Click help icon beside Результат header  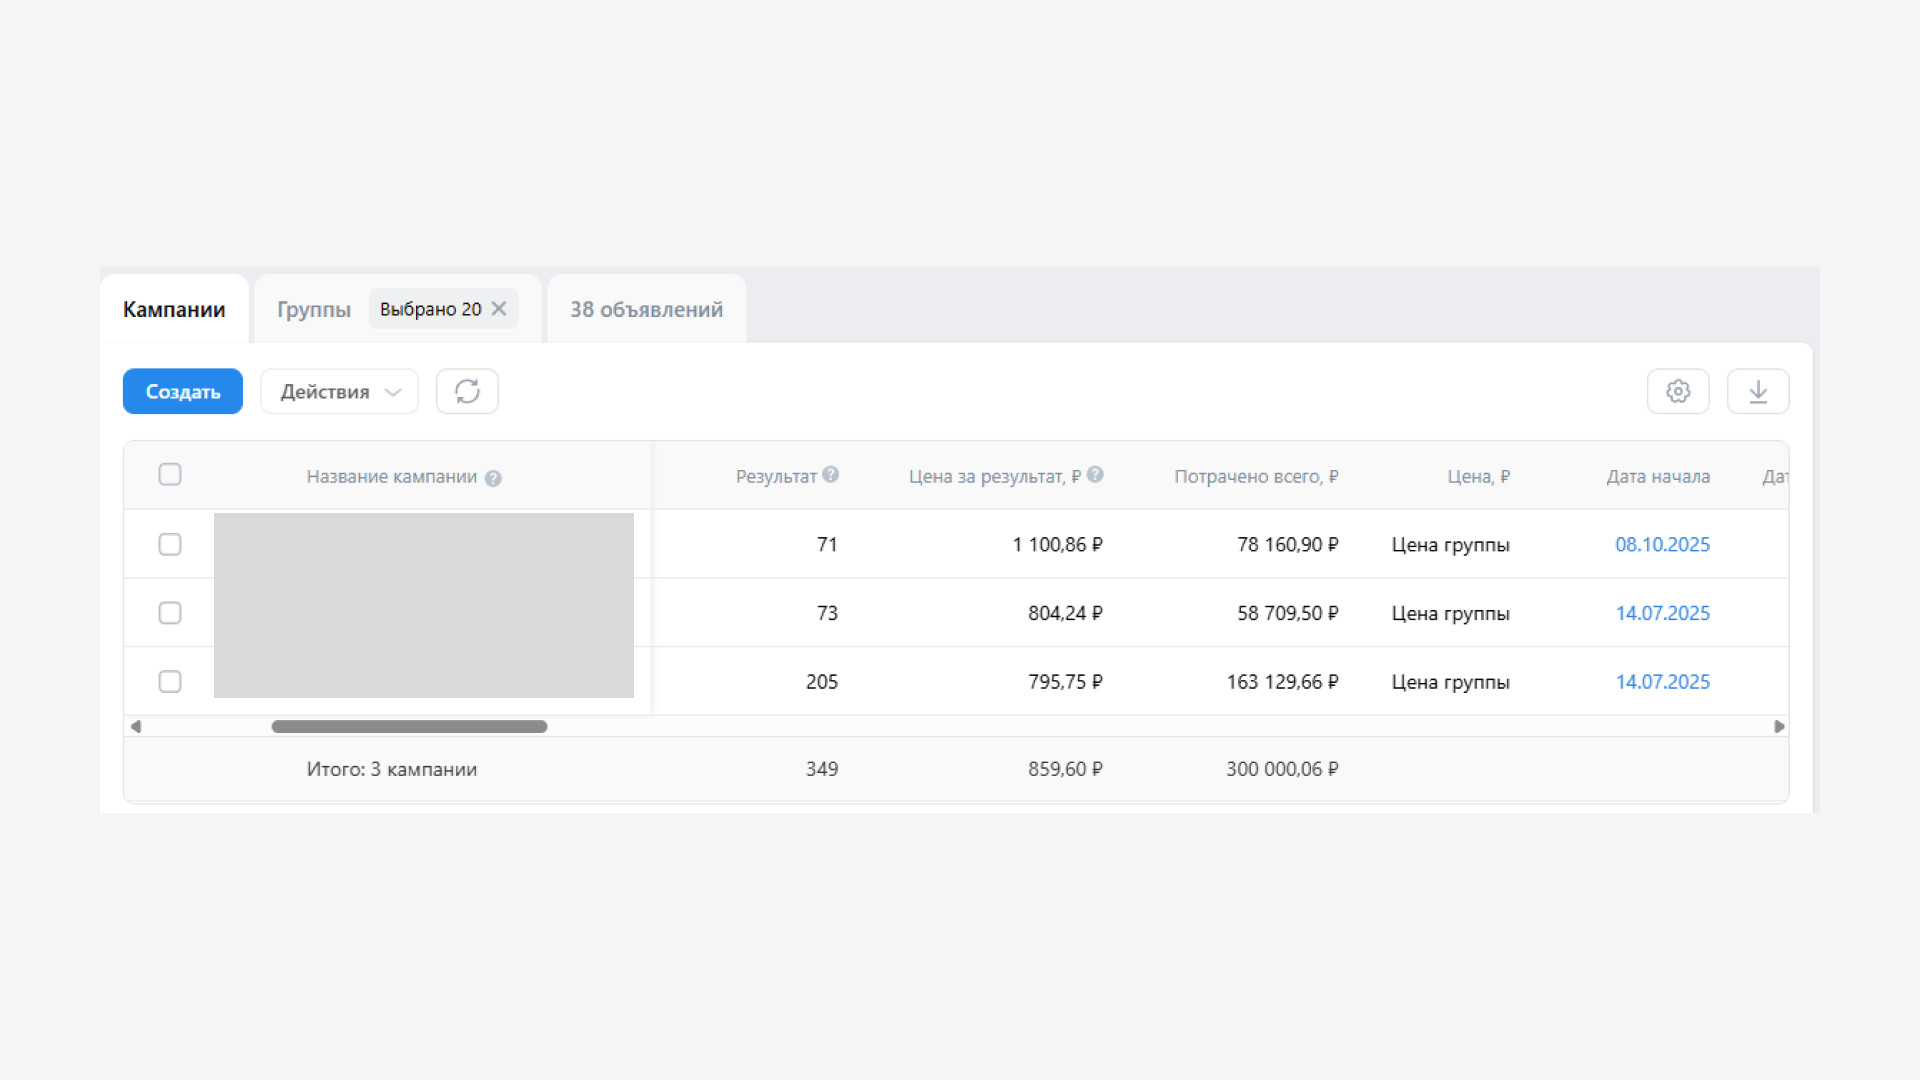coord(831,475)
